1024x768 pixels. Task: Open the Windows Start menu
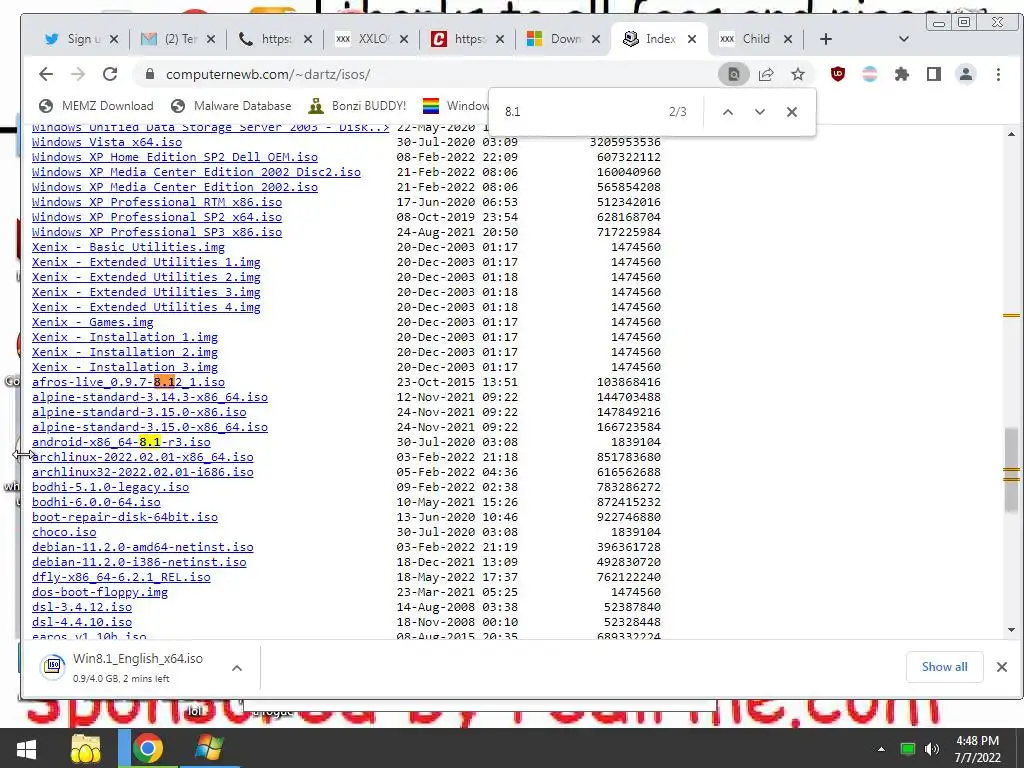click(x=26, y=748)
